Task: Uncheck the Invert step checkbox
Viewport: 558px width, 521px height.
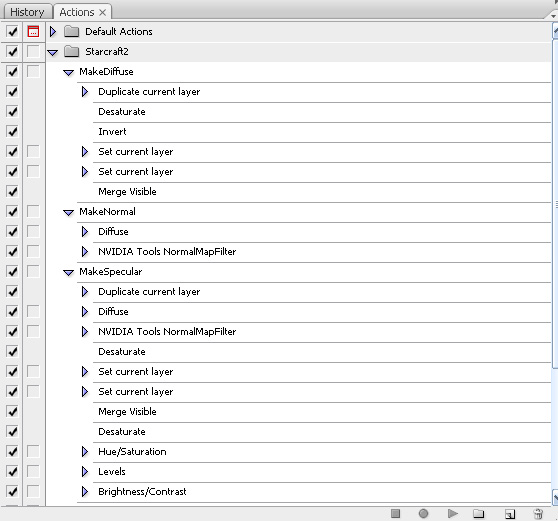Action: click(12, 131)
